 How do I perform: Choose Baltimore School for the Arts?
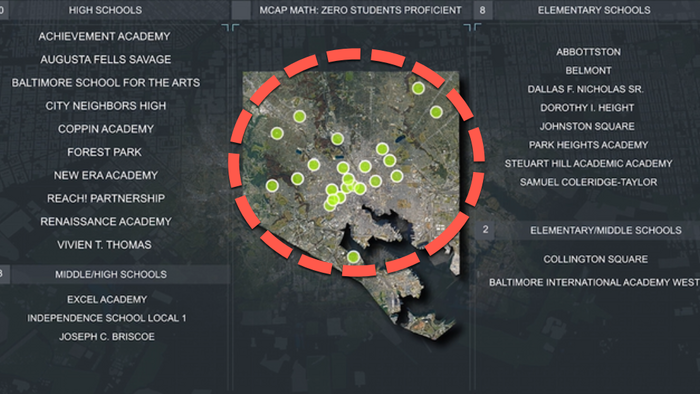[106, 83]
